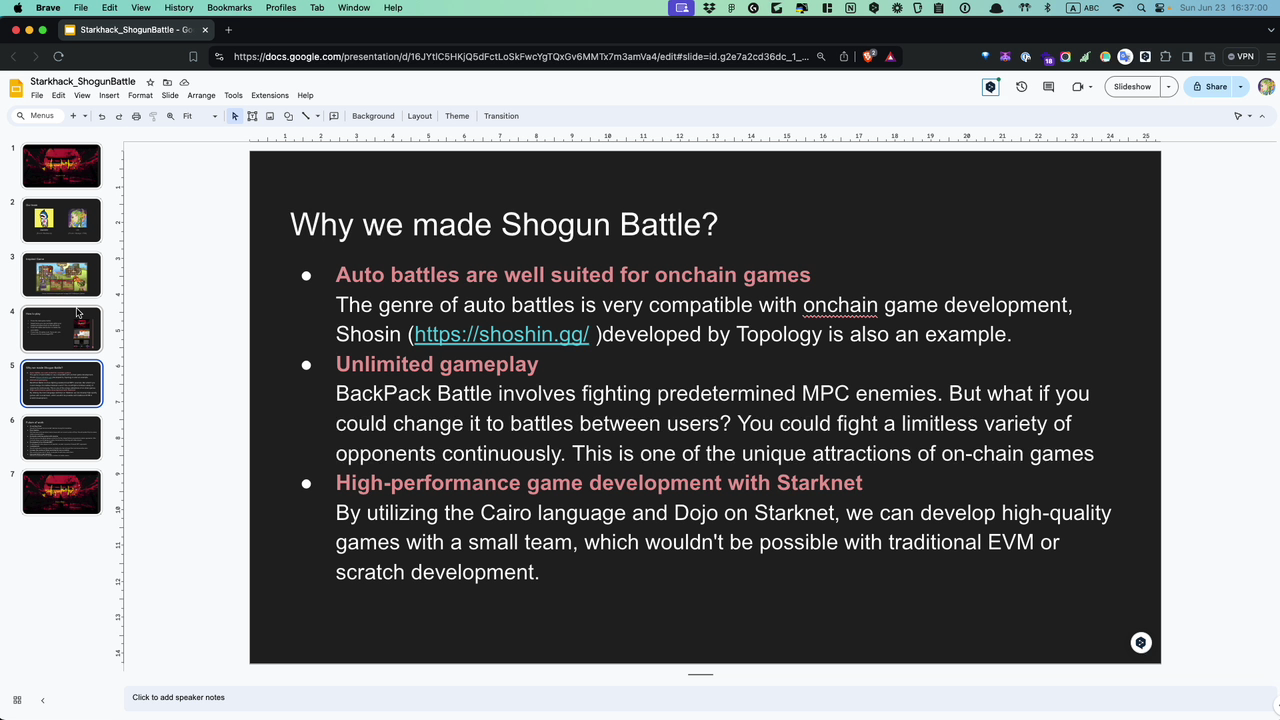The width and height of the screenshot is (1280, 720).
Task: Expand the Meet camera dropdown arrow
Action: point(1090,87)
